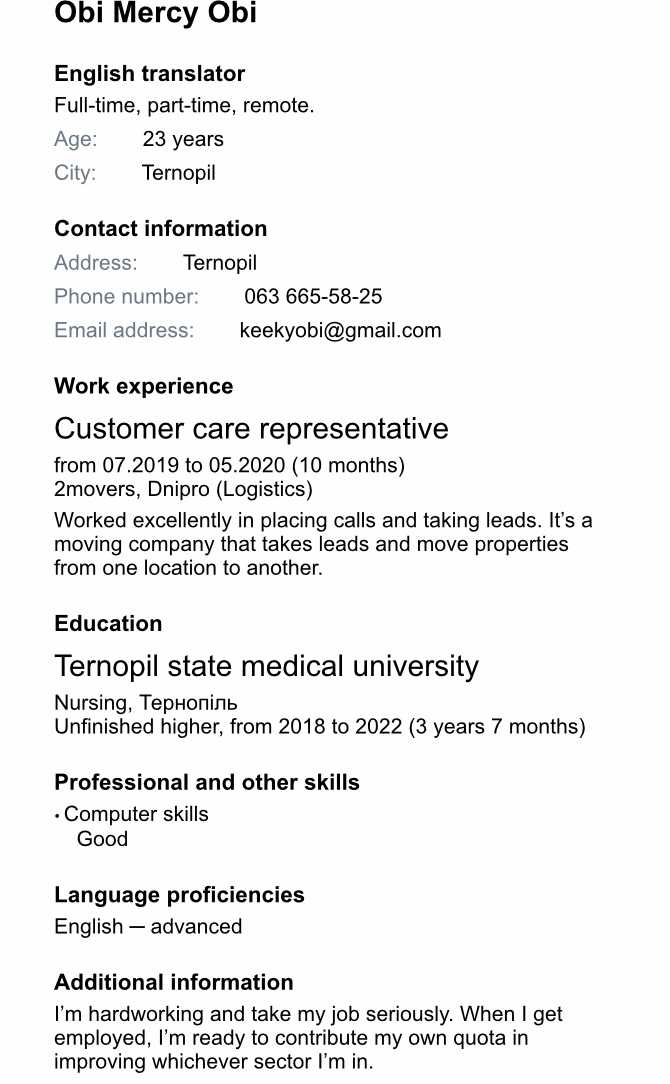The height and width of the screenshot is (1084, 670).
Task: Click the phone number 063 665-58-25
Action: pos(313,297)
